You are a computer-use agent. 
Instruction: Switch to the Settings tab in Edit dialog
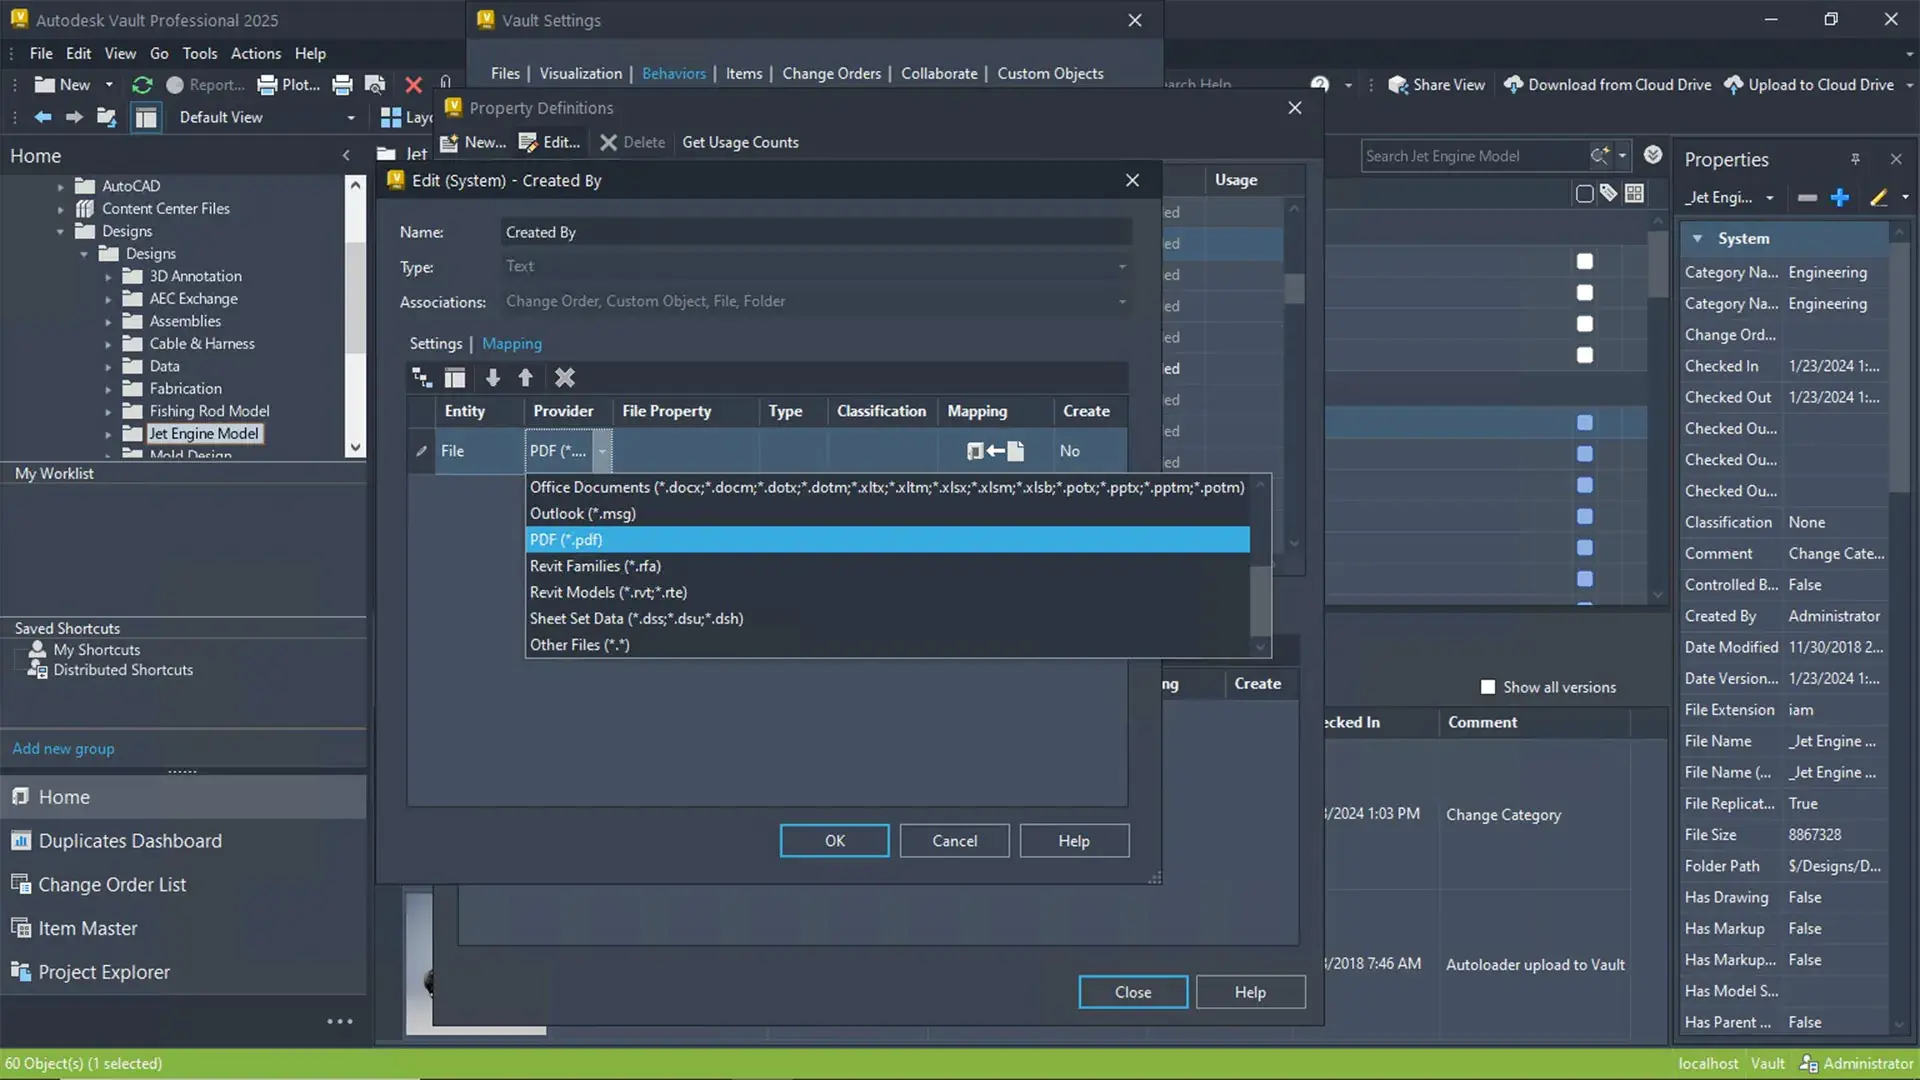point(436,343)
